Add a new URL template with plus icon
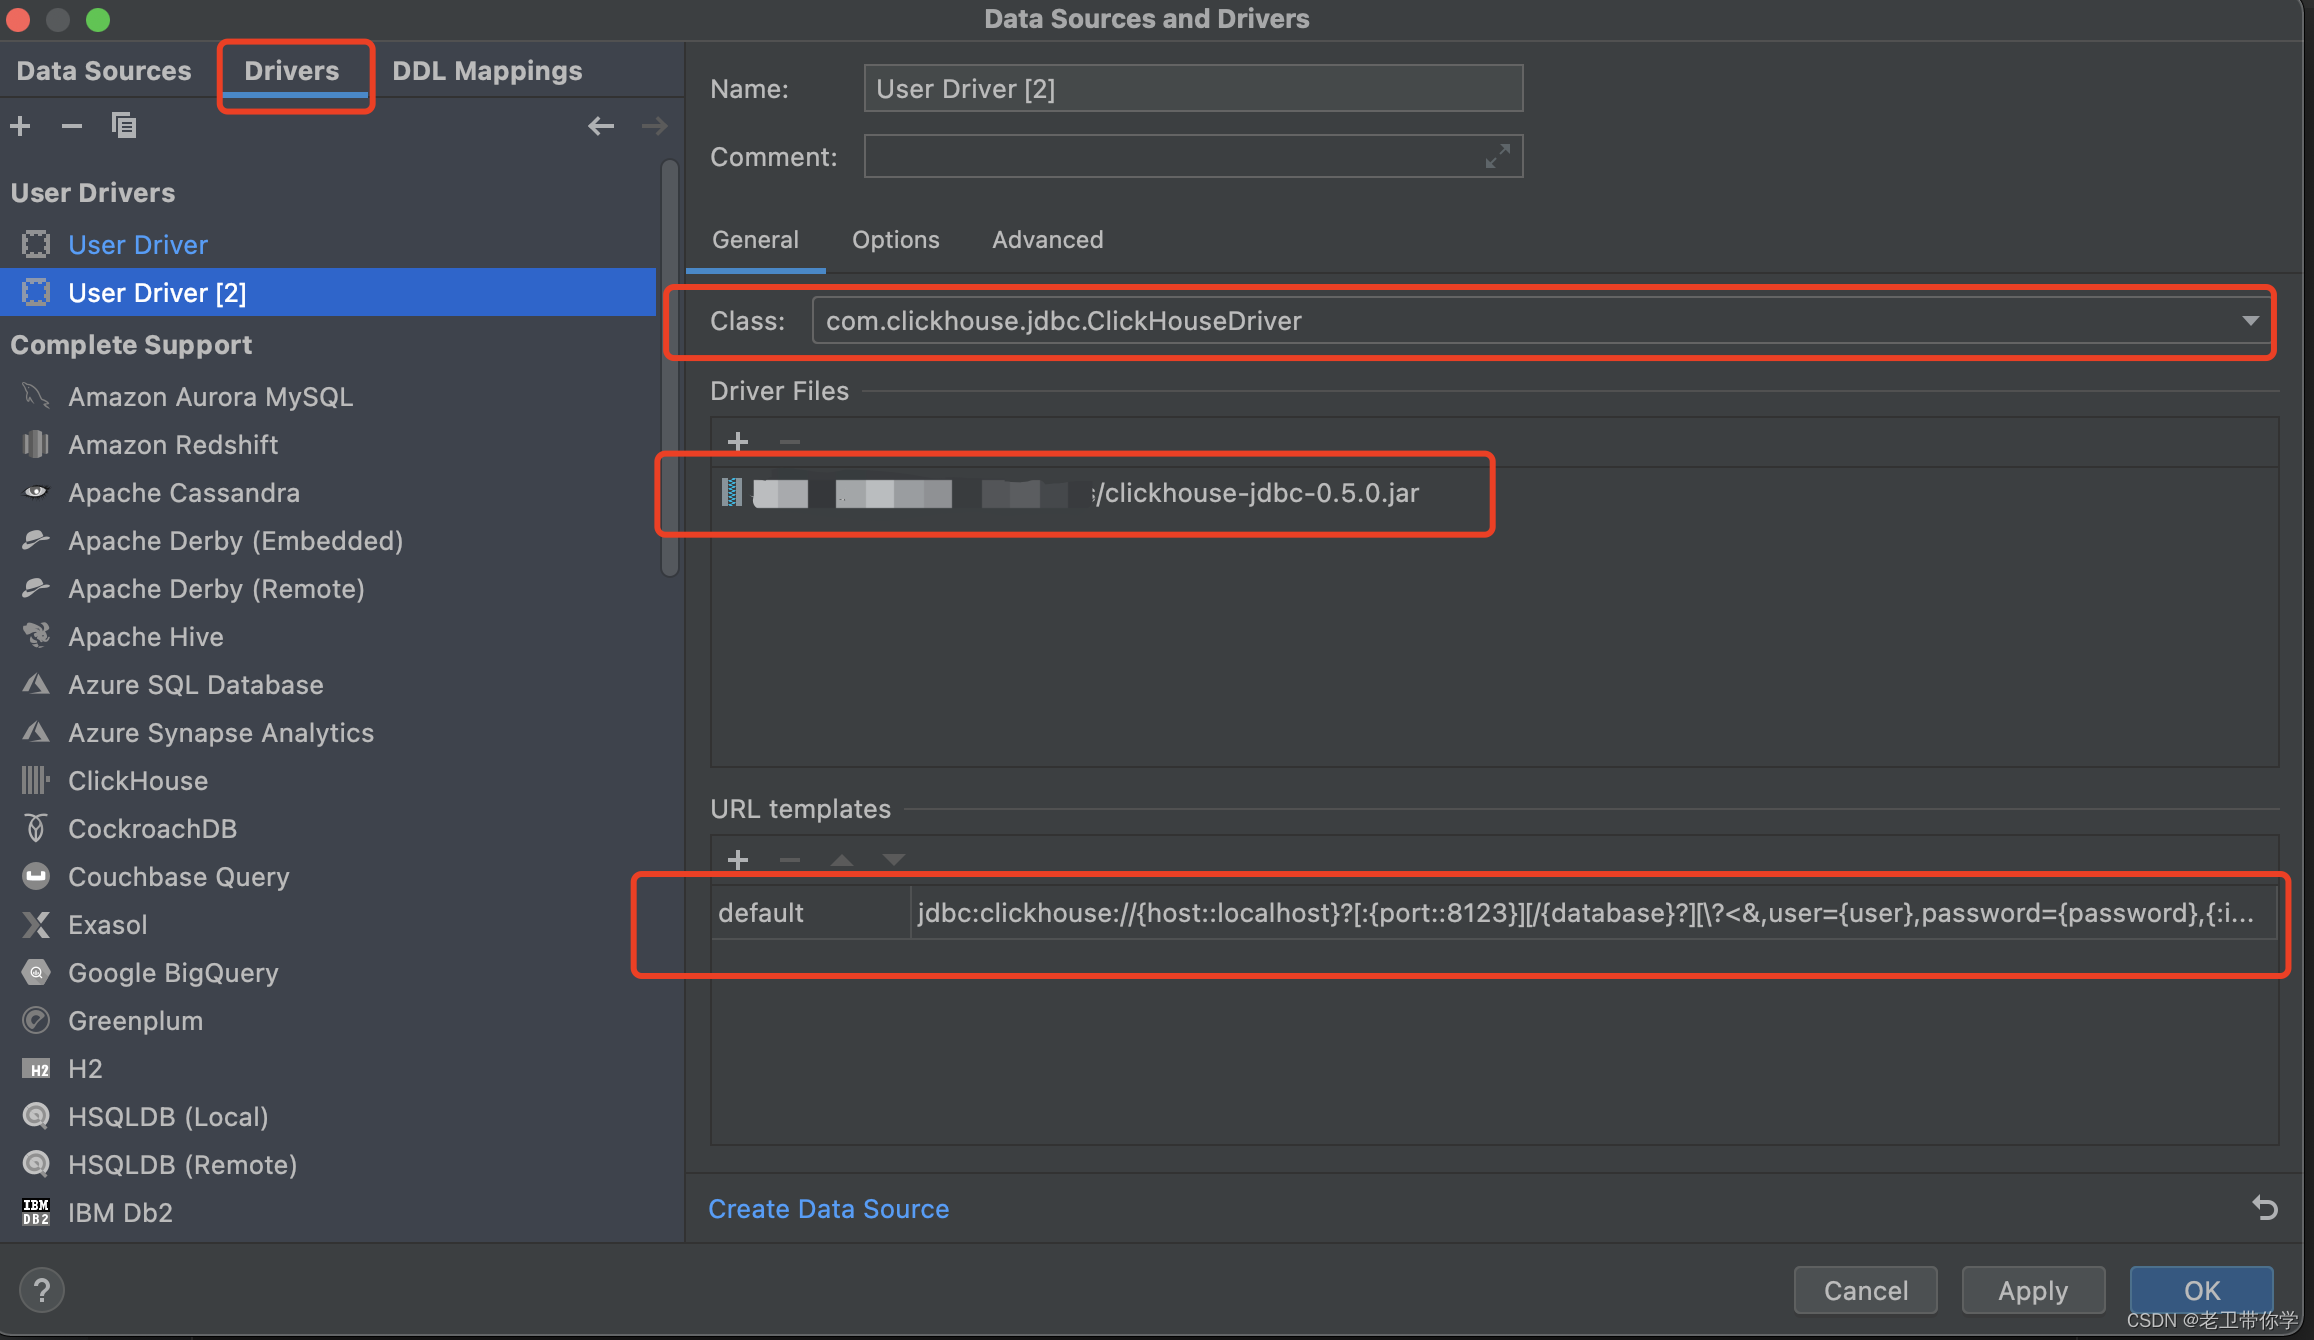2314x1340 pixels. pos(737,859)
